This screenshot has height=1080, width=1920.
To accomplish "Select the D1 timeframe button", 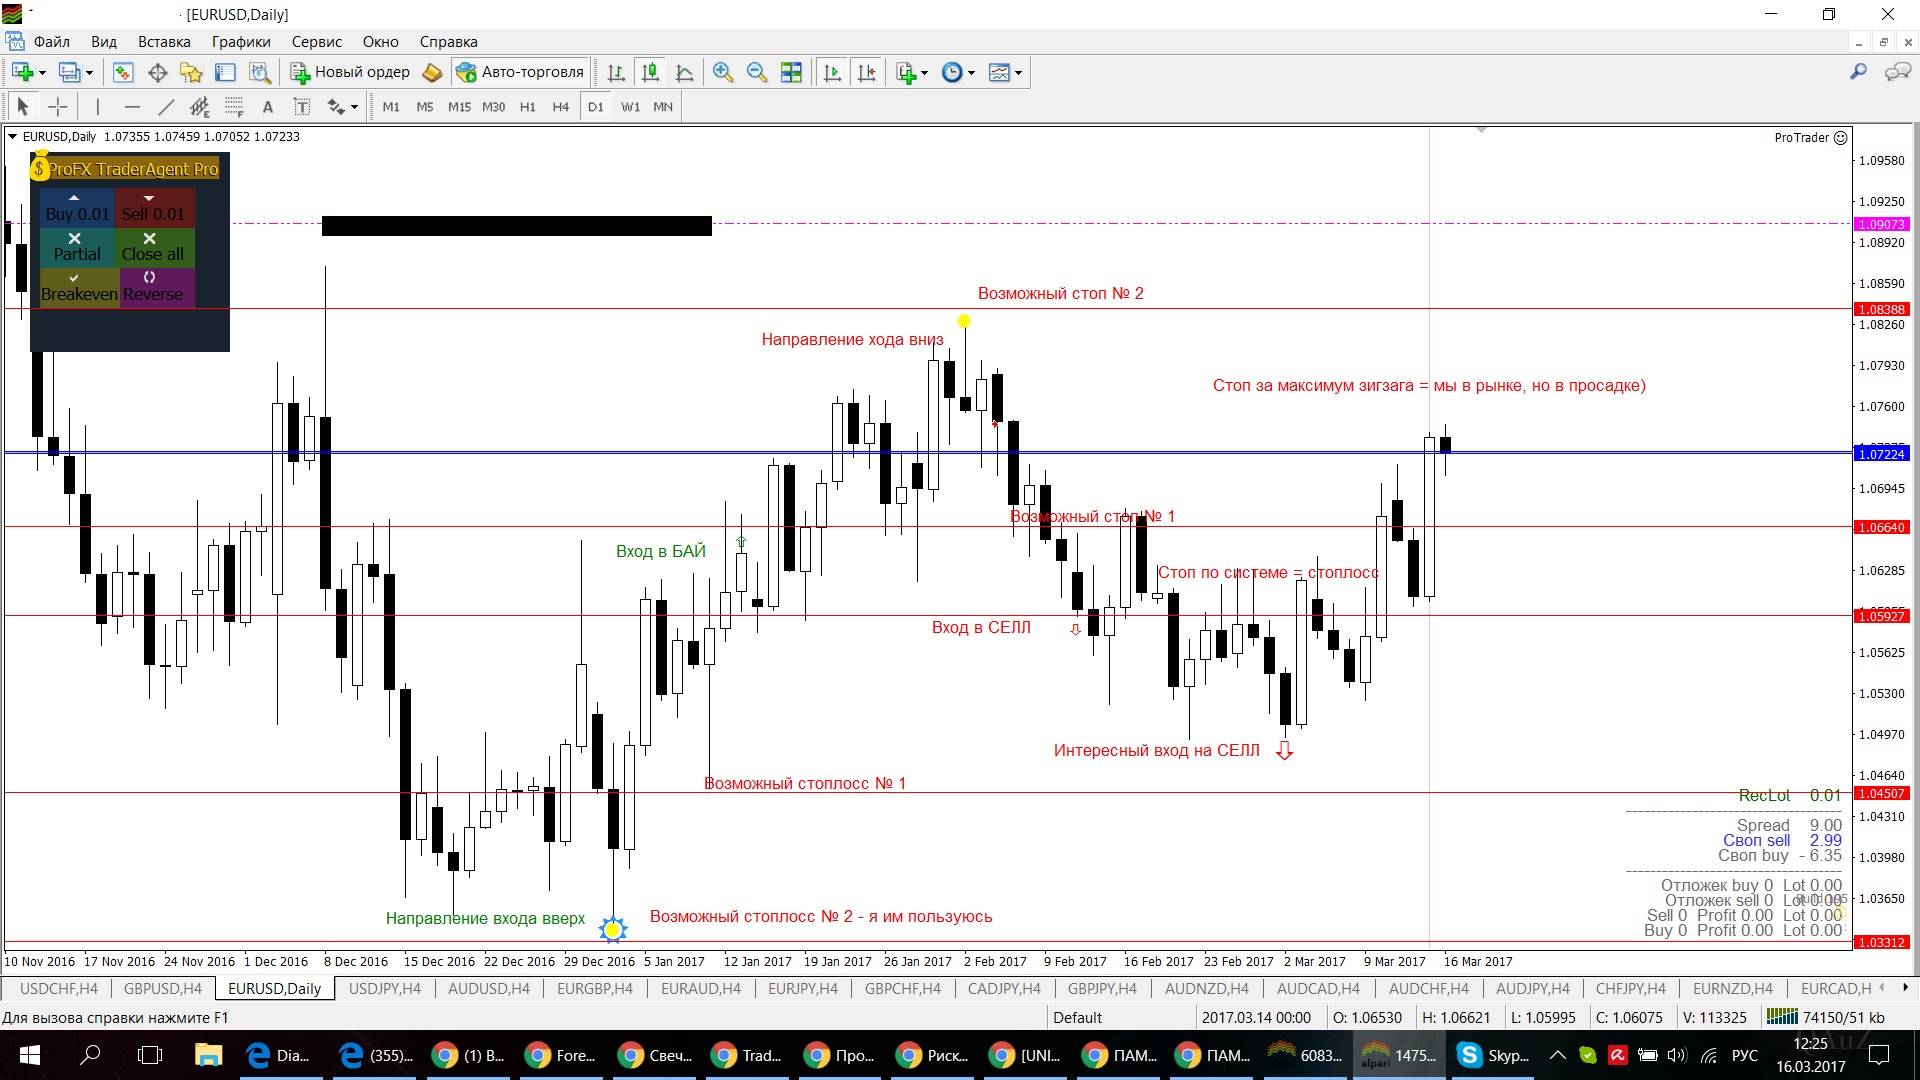I will (x=596, y=107).
